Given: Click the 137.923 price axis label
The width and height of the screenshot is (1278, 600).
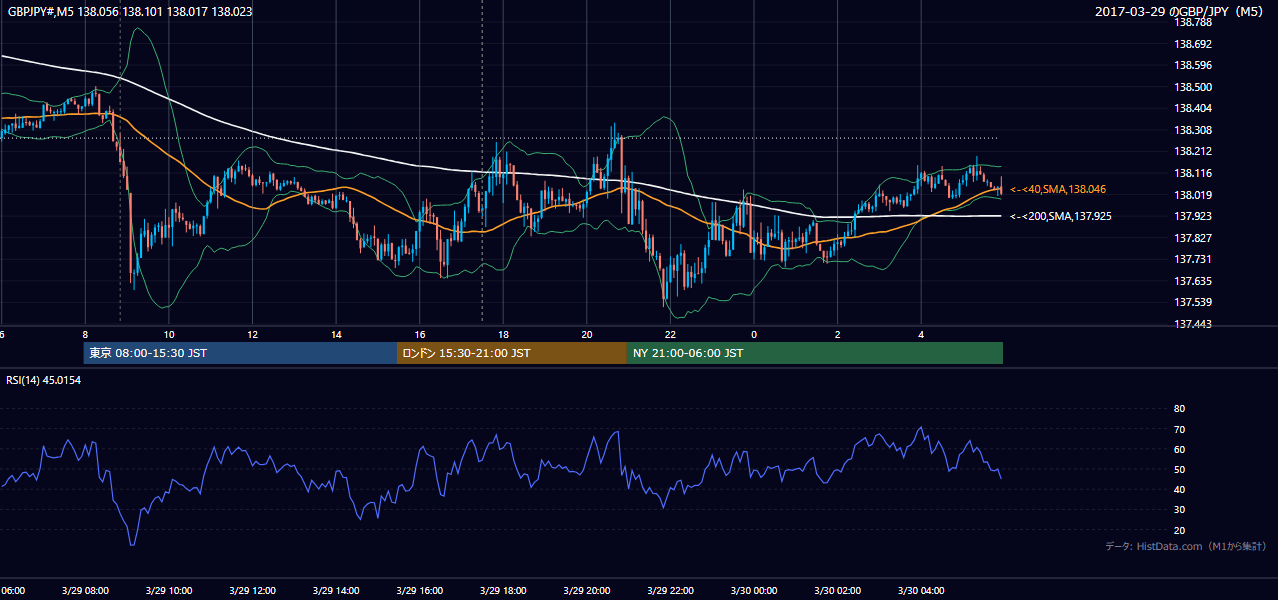Looking at the screenshot, I should click(x=1192, y=216).
